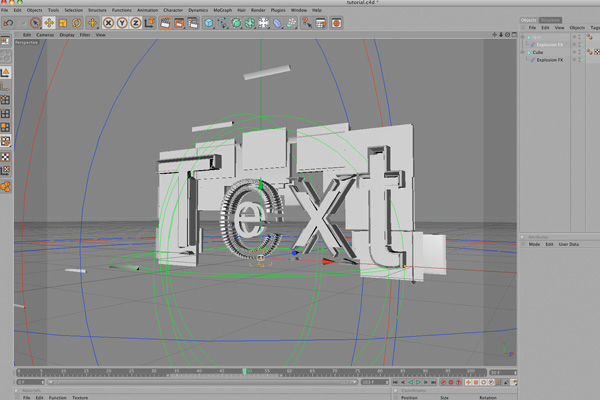This screenshot has width=600, height=400.
Task: Toggle enable checkmark of Cube's Explosion FX
Action: pos(583,60)
